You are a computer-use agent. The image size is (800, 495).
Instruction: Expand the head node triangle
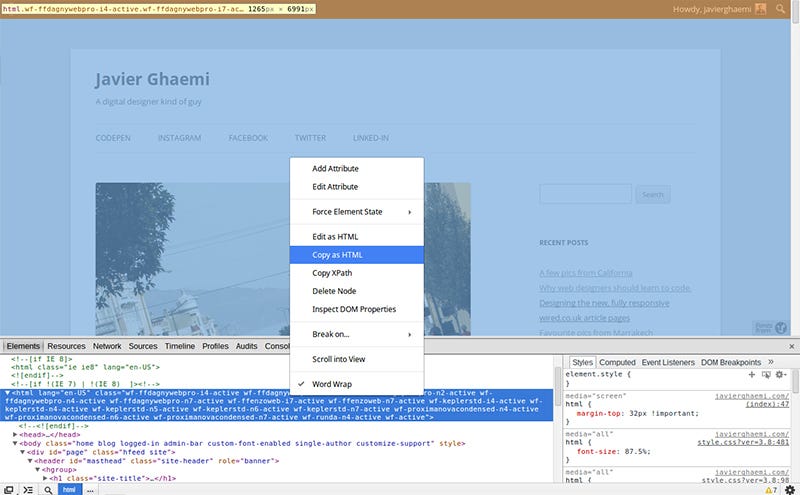pos(15,435)
